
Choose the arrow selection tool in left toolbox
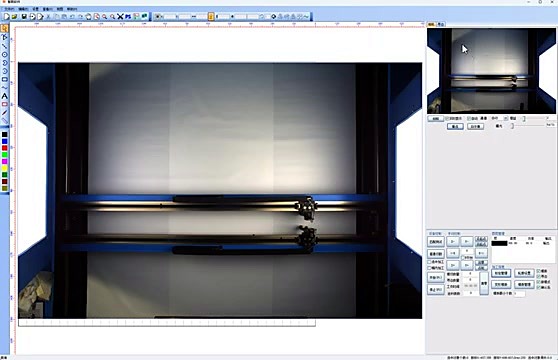(x=4, y=29)
